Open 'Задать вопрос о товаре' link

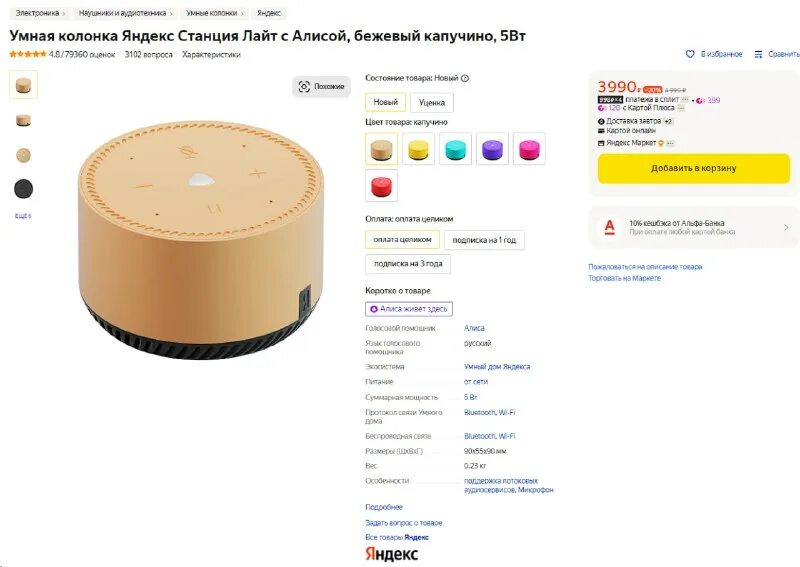404,523
